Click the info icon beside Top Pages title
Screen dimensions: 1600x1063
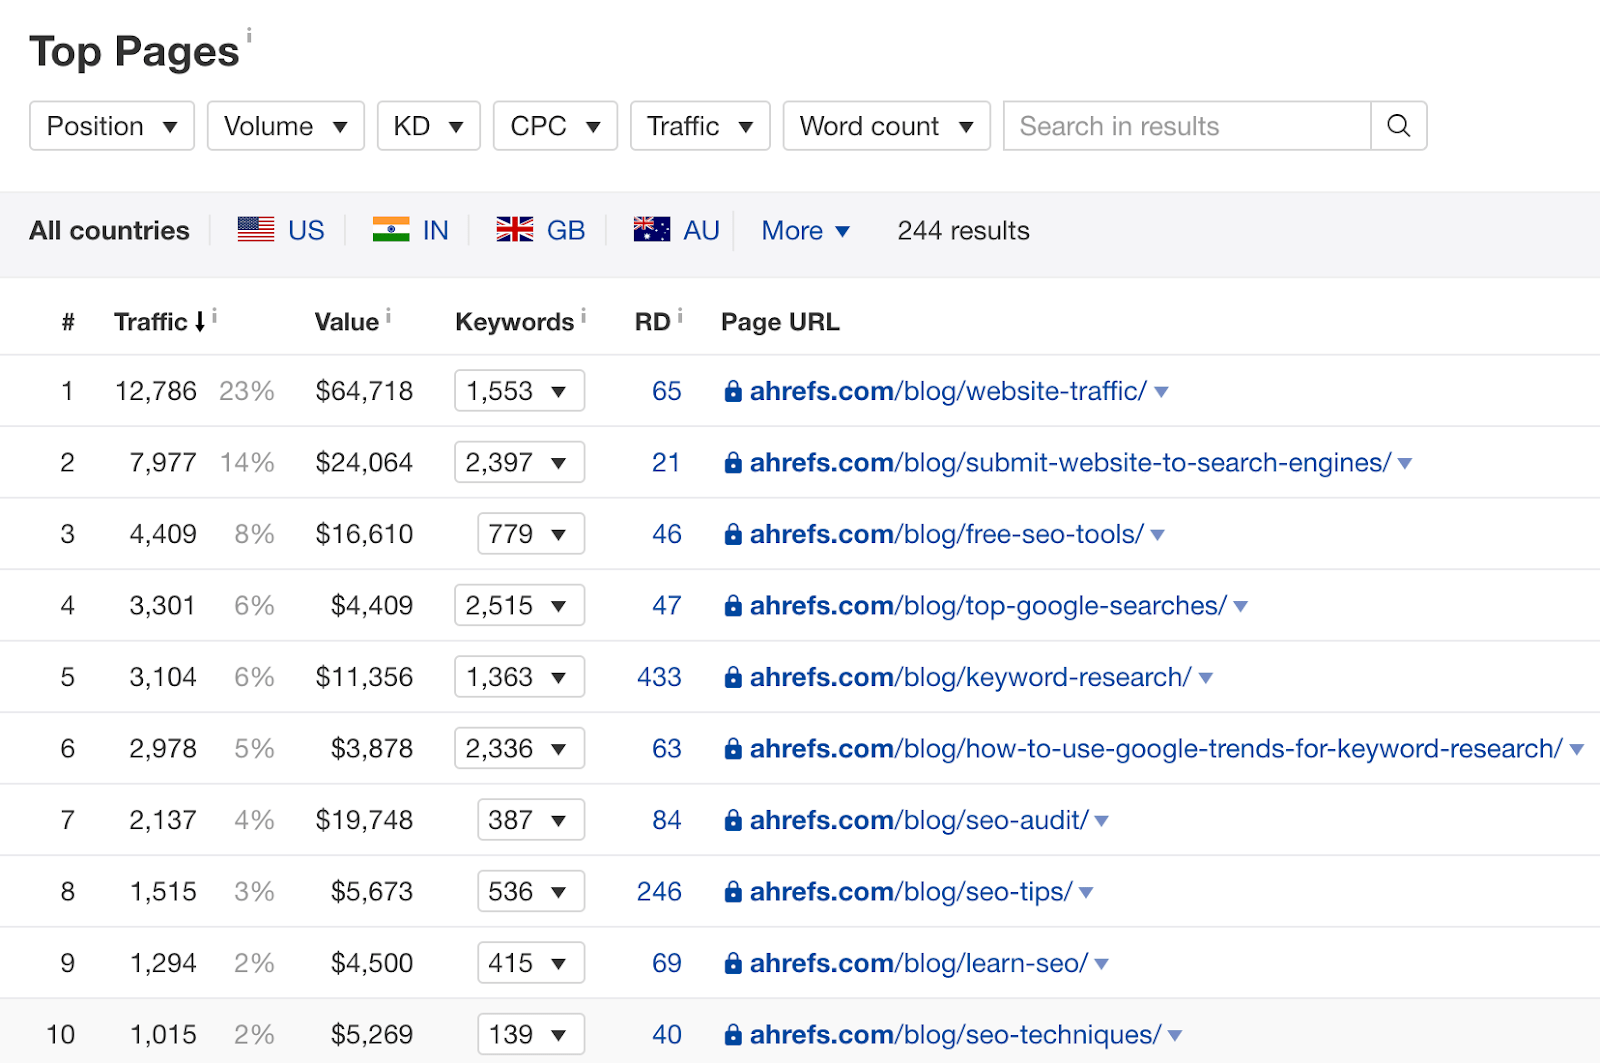pyautogui.click(x=249, y=36)
